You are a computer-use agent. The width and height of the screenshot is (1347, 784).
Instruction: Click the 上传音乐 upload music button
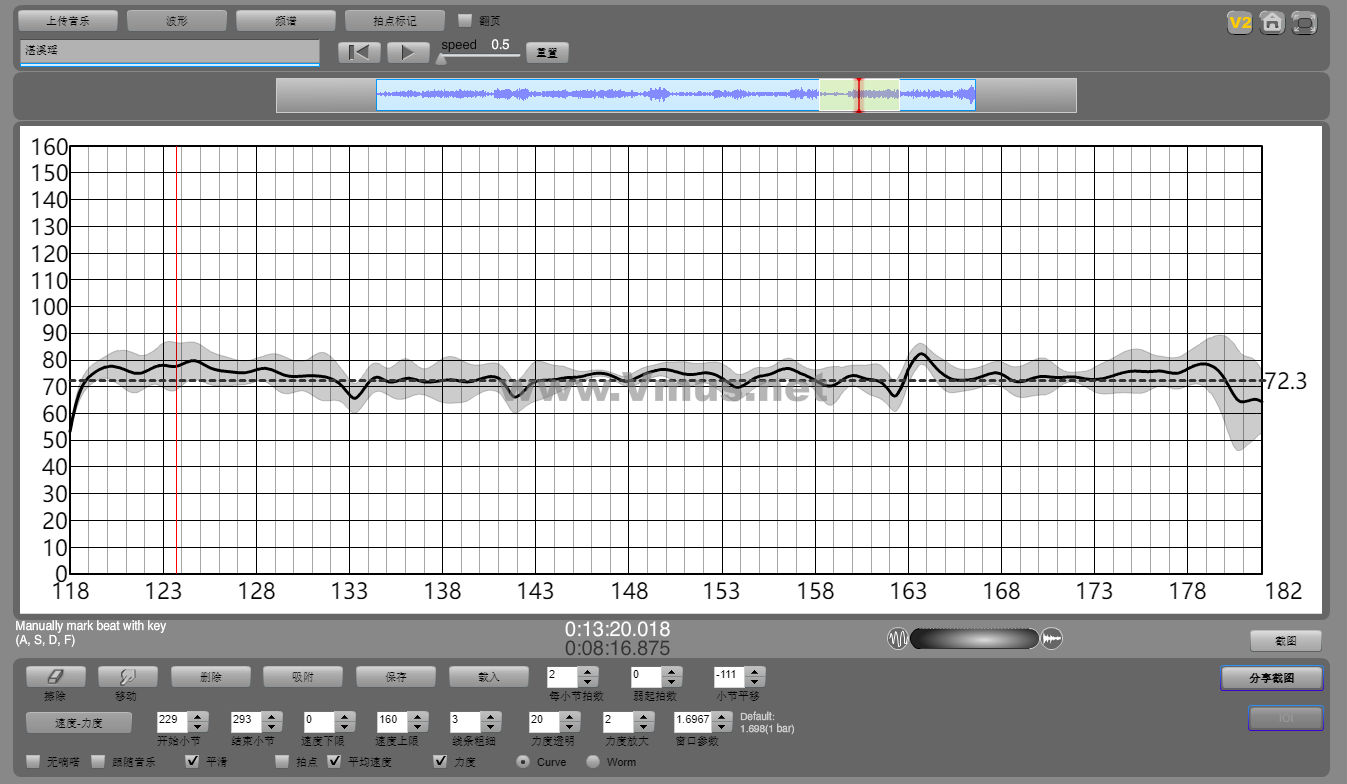pos(68,21)
